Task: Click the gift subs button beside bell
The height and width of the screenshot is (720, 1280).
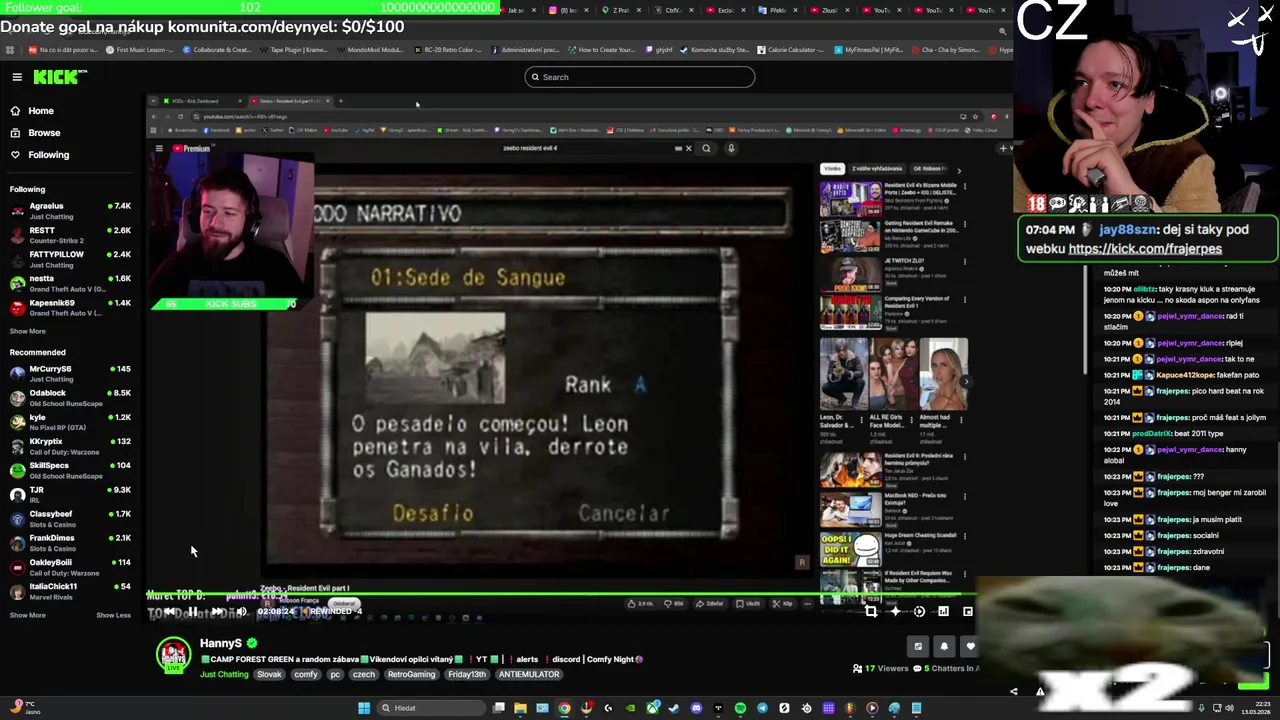Action: (918, 646)
